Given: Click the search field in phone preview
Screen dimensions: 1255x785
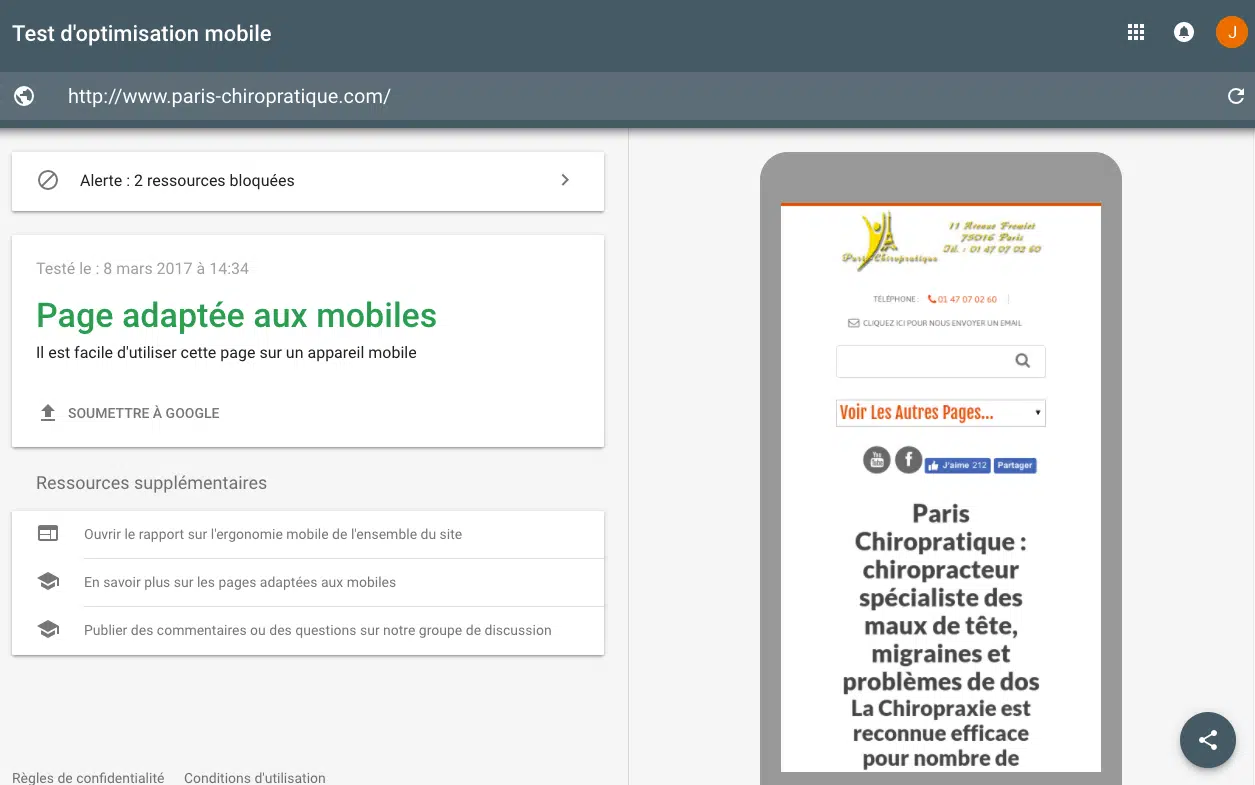Looking at the screenshot, I should point(941,361).
